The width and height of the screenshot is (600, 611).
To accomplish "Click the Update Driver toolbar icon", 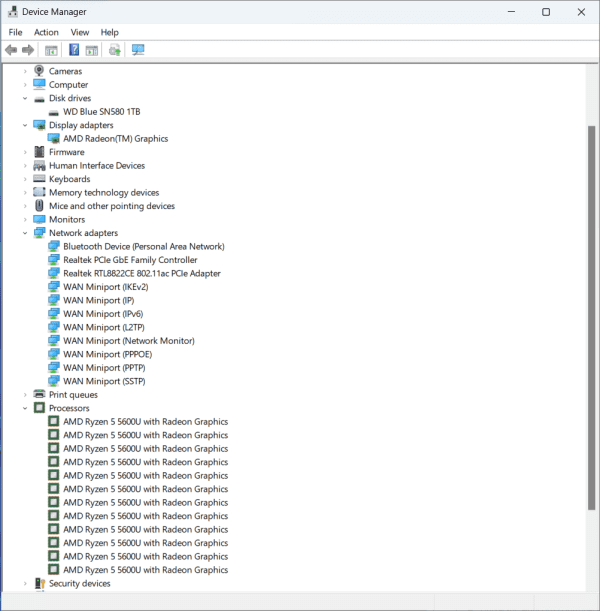I will pos(115,50).
